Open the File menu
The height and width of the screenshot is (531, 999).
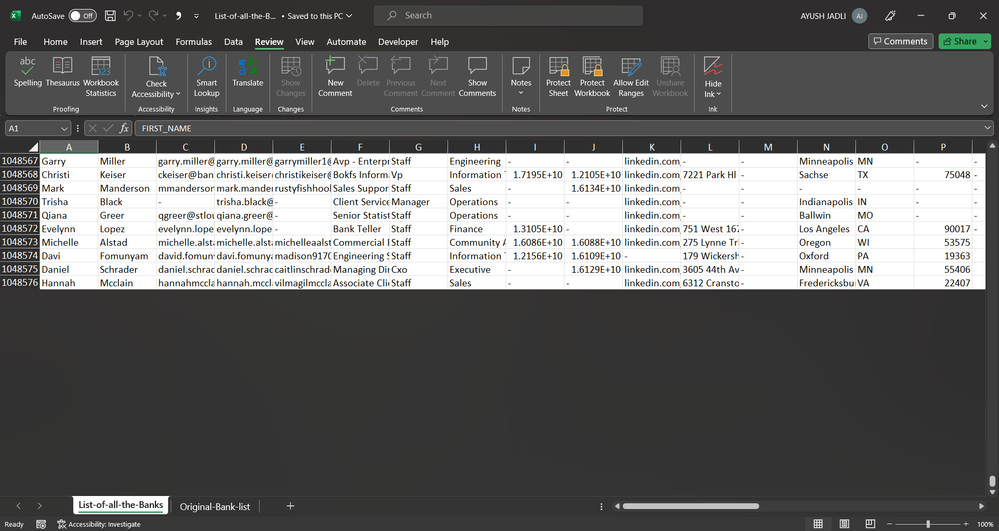coord(20,41)
